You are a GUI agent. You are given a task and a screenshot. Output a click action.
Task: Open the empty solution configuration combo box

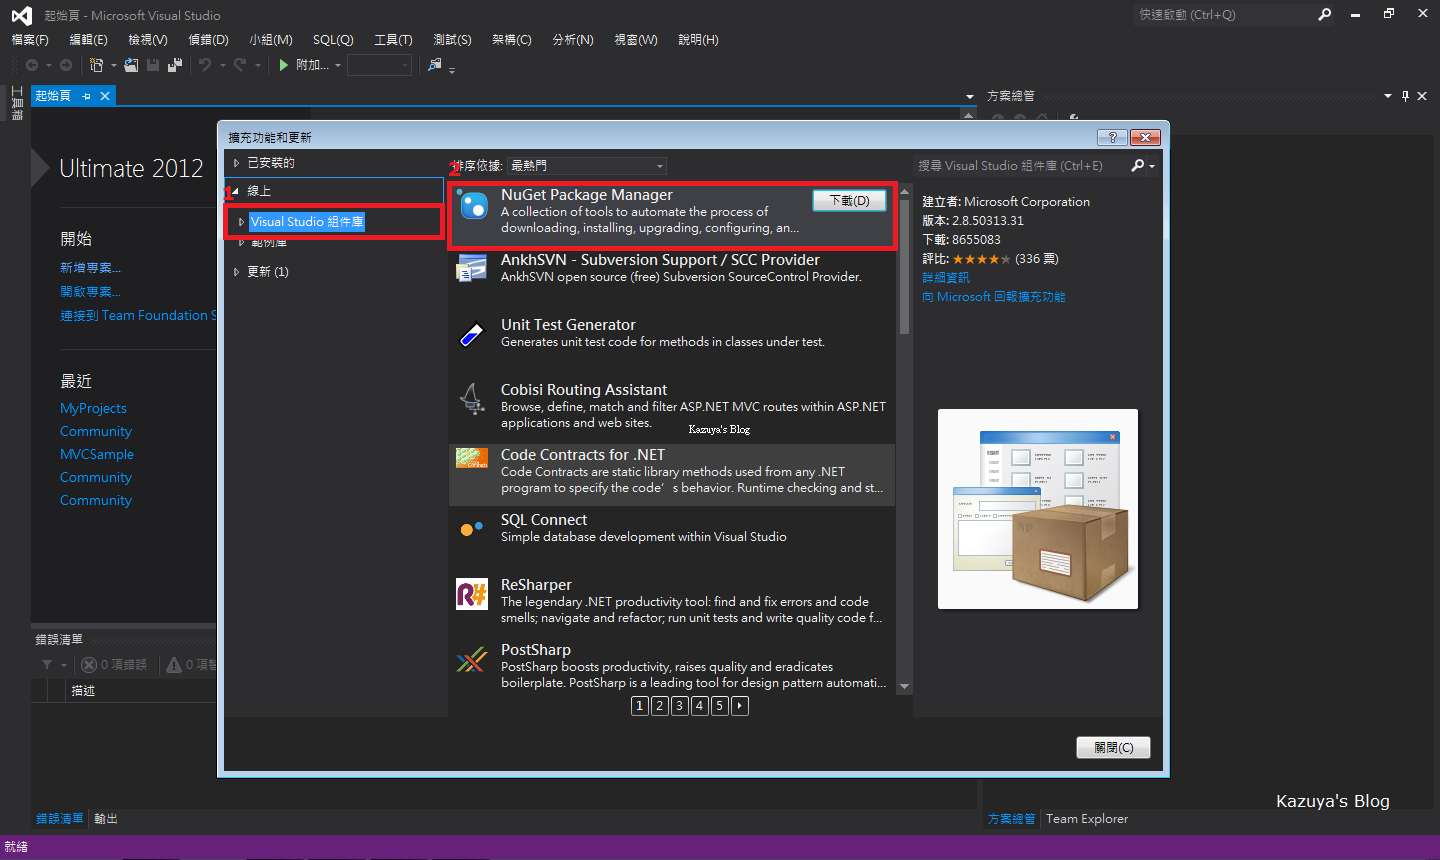tap(379, 65)
